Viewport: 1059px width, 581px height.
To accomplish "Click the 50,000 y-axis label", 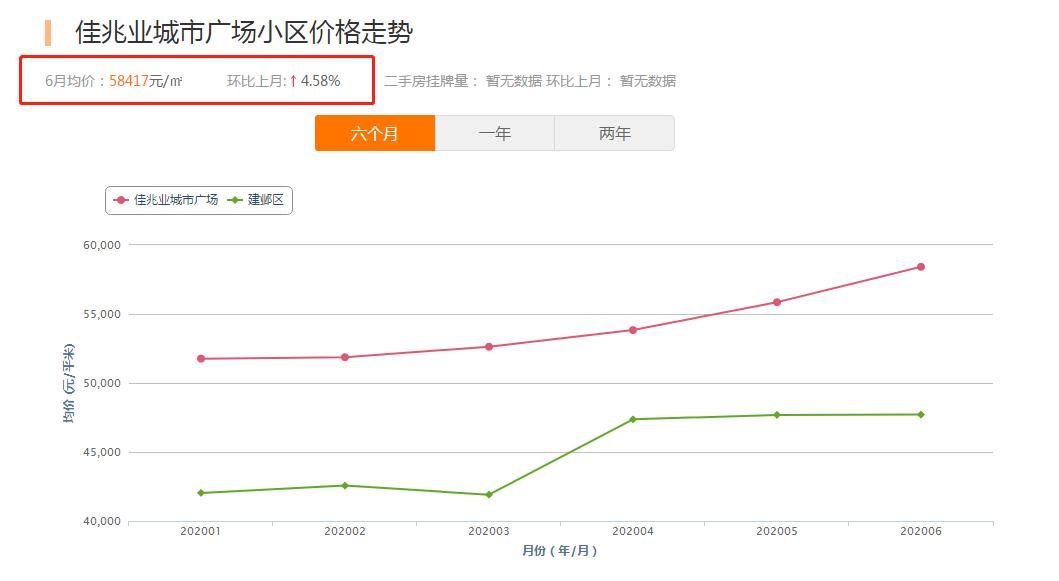I will click(102, 383).
